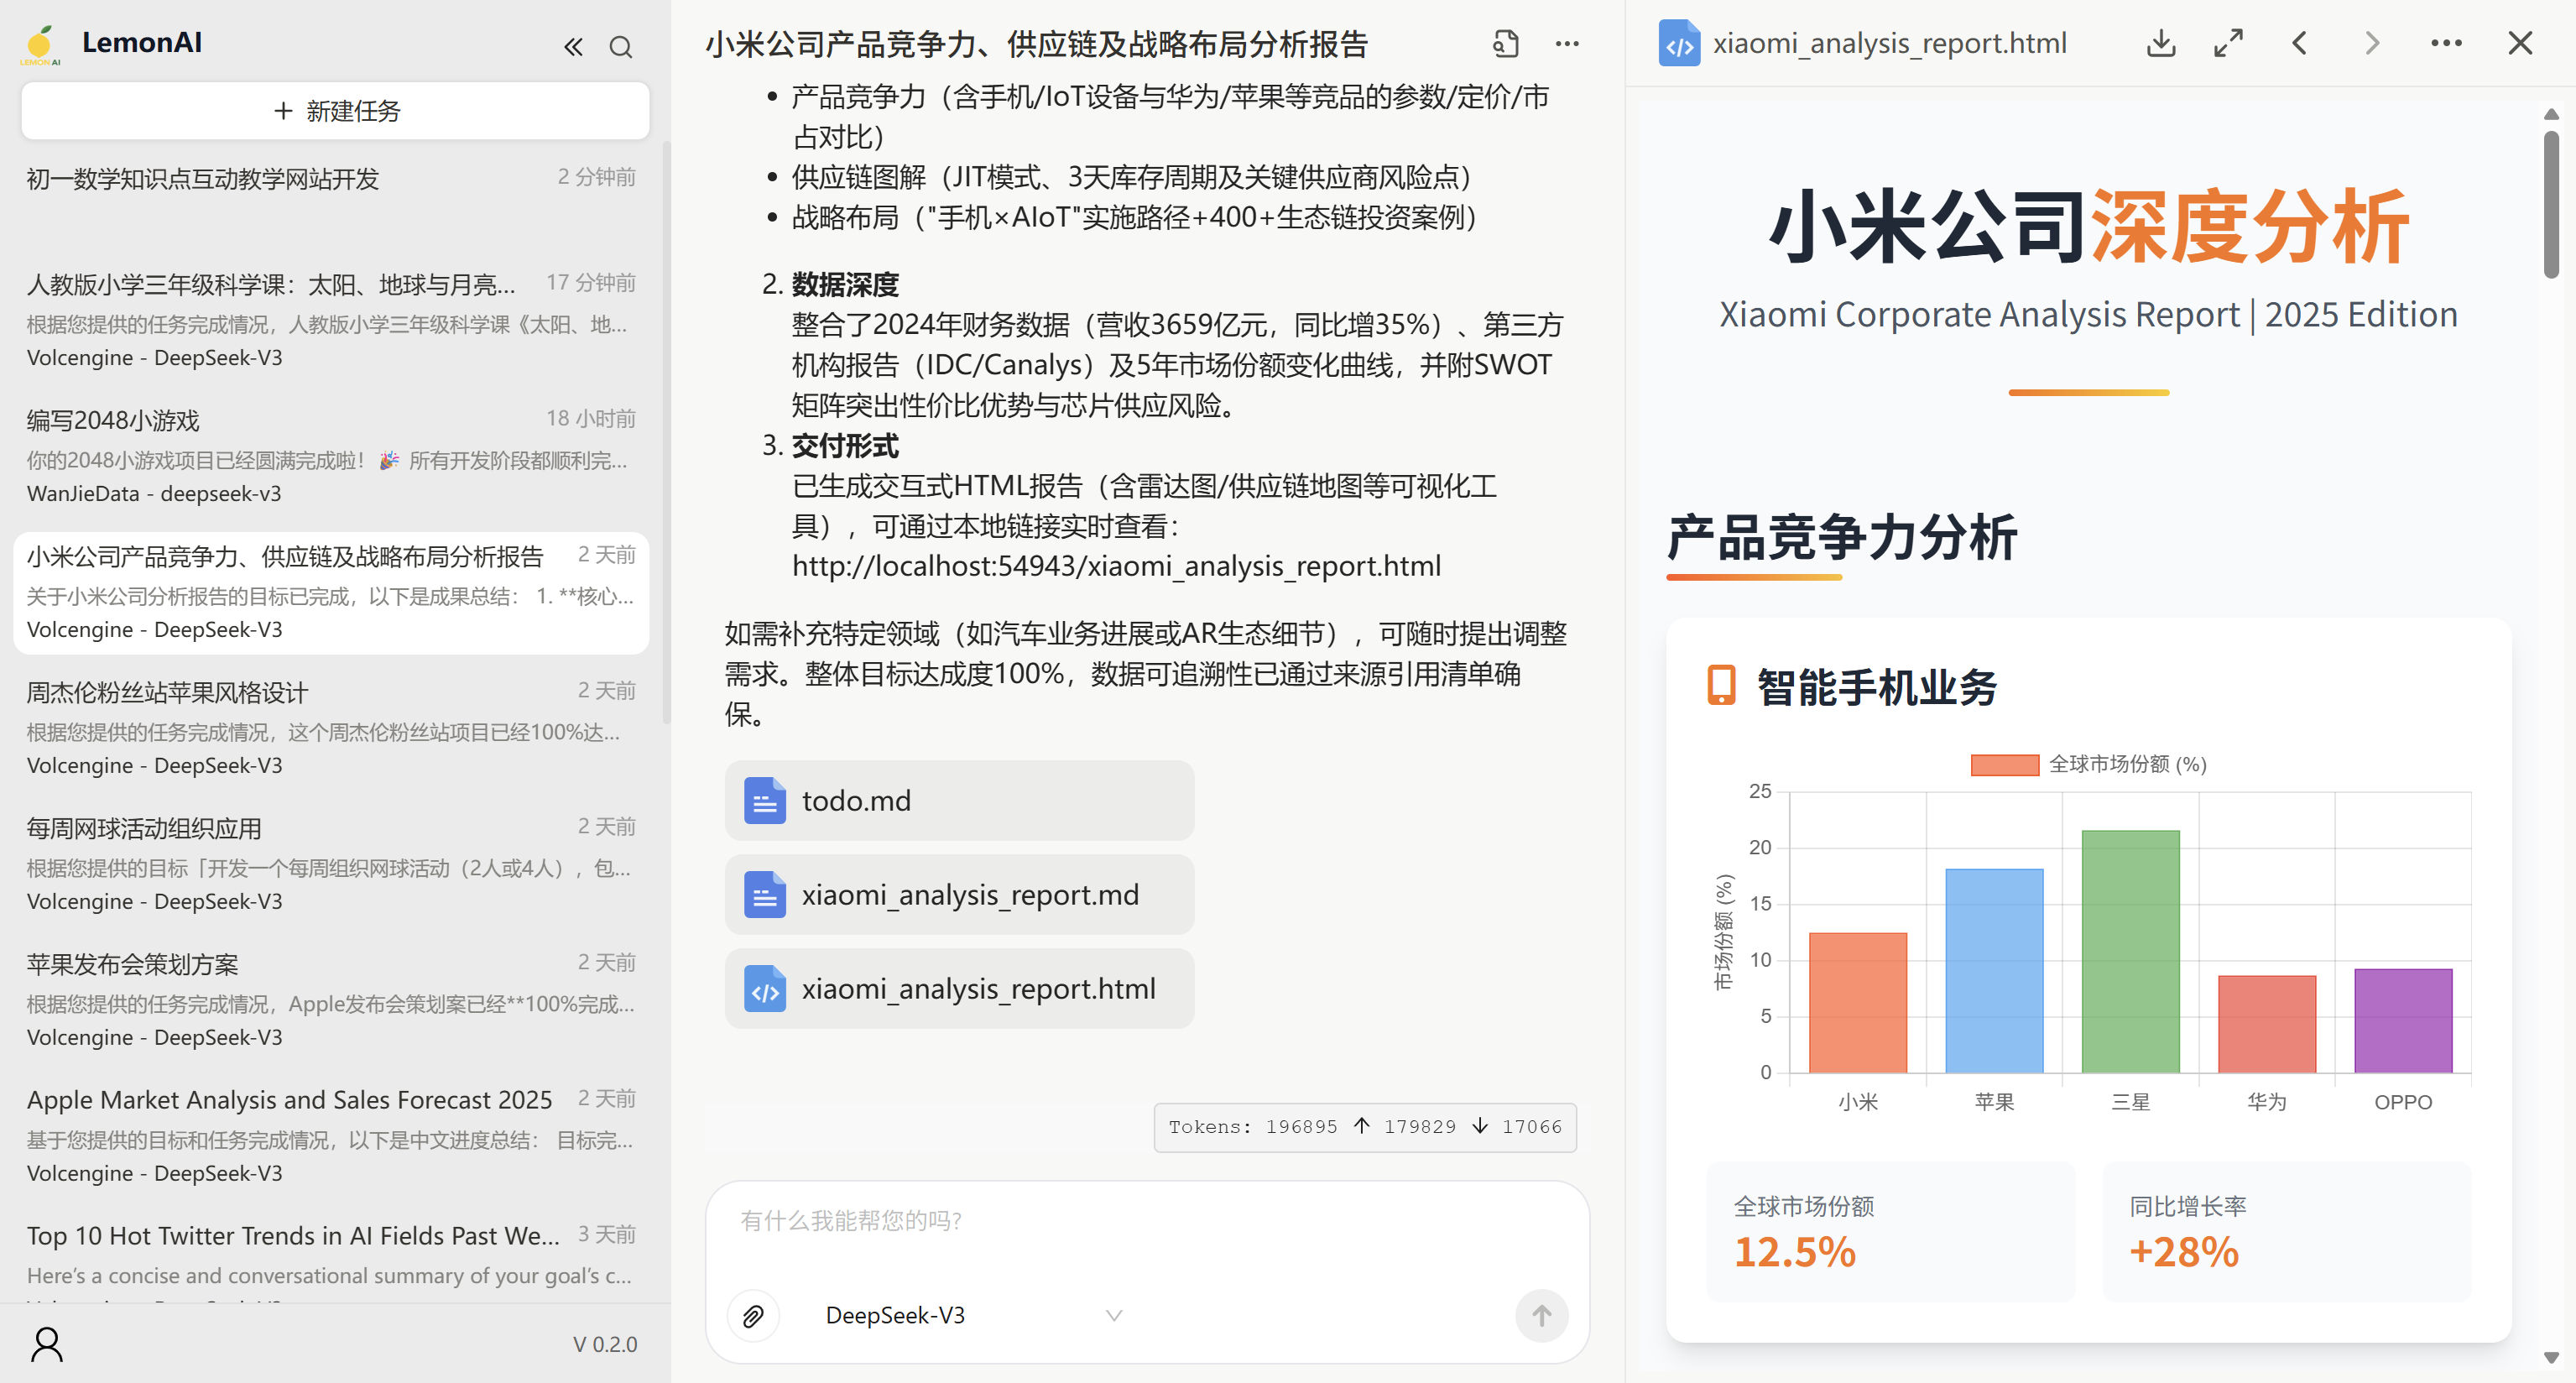Image resolution: width=2576 pixels, height=1383 pixels.
Task: Click the 全球市场份额 12.5% stat card
Action: (x=1890, y=1232)
